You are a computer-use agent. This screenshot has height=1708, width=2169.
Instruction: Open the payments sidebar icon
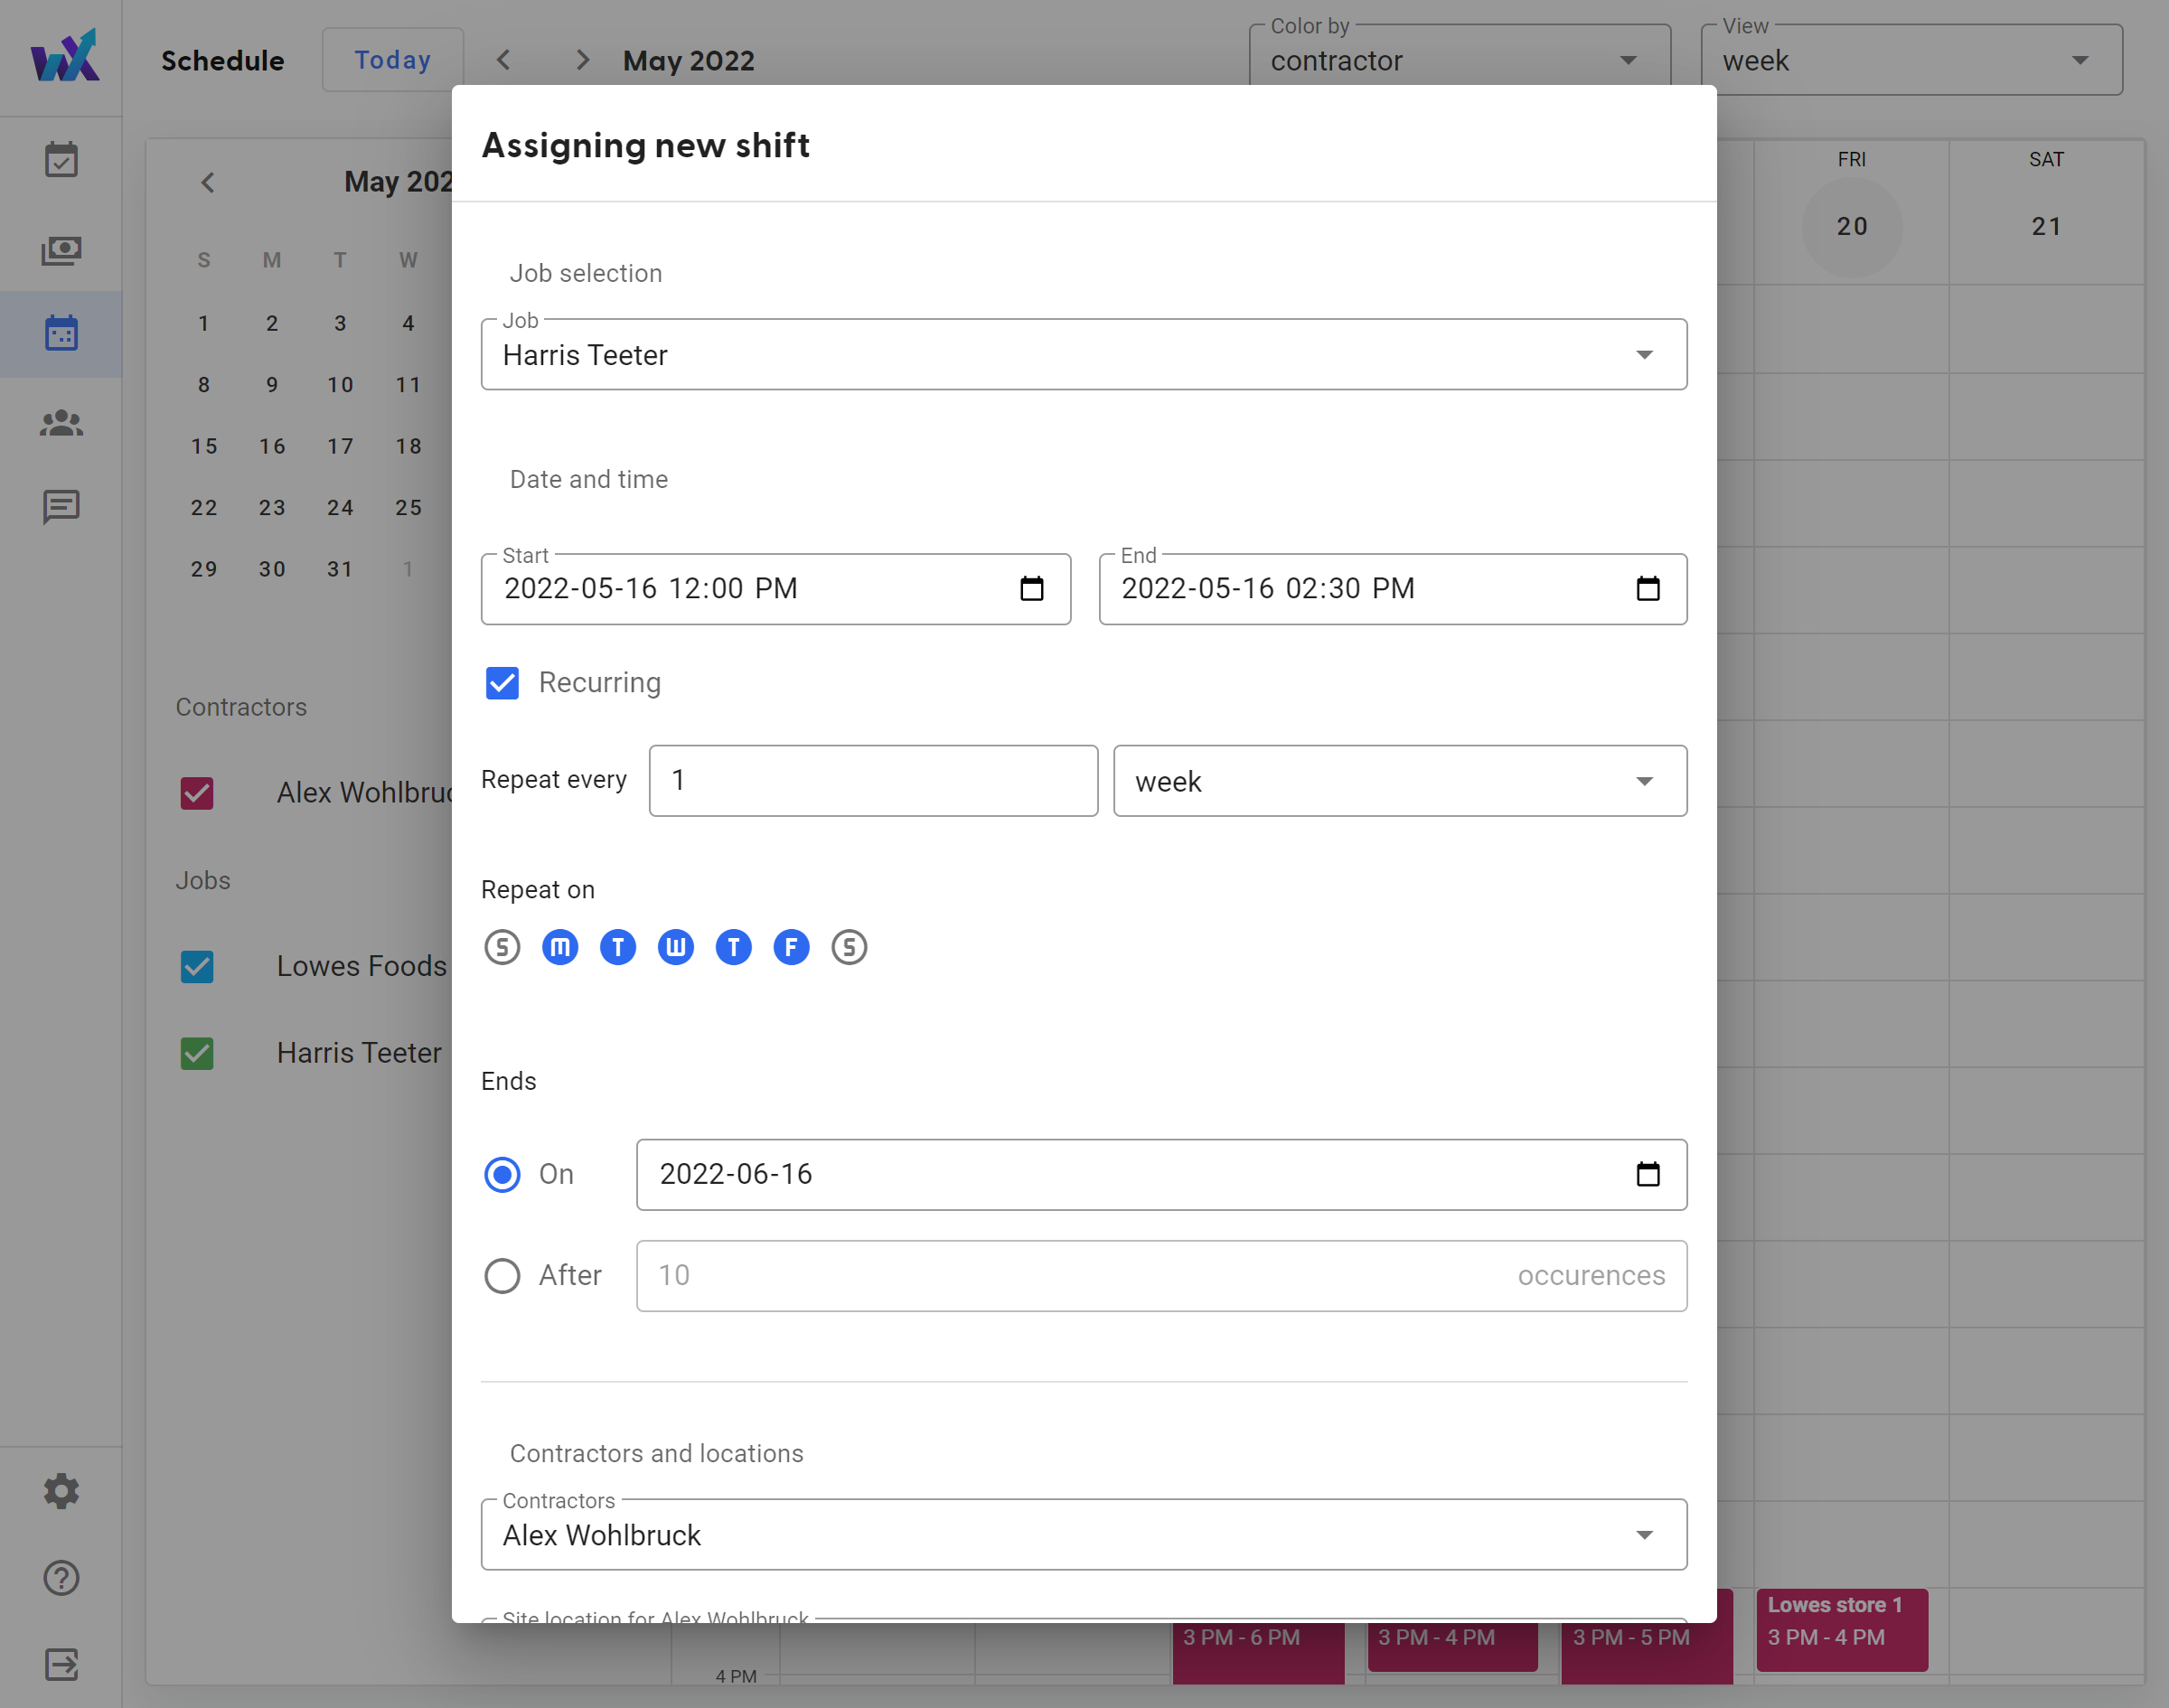pyautogui.click(x=61, y=250)
